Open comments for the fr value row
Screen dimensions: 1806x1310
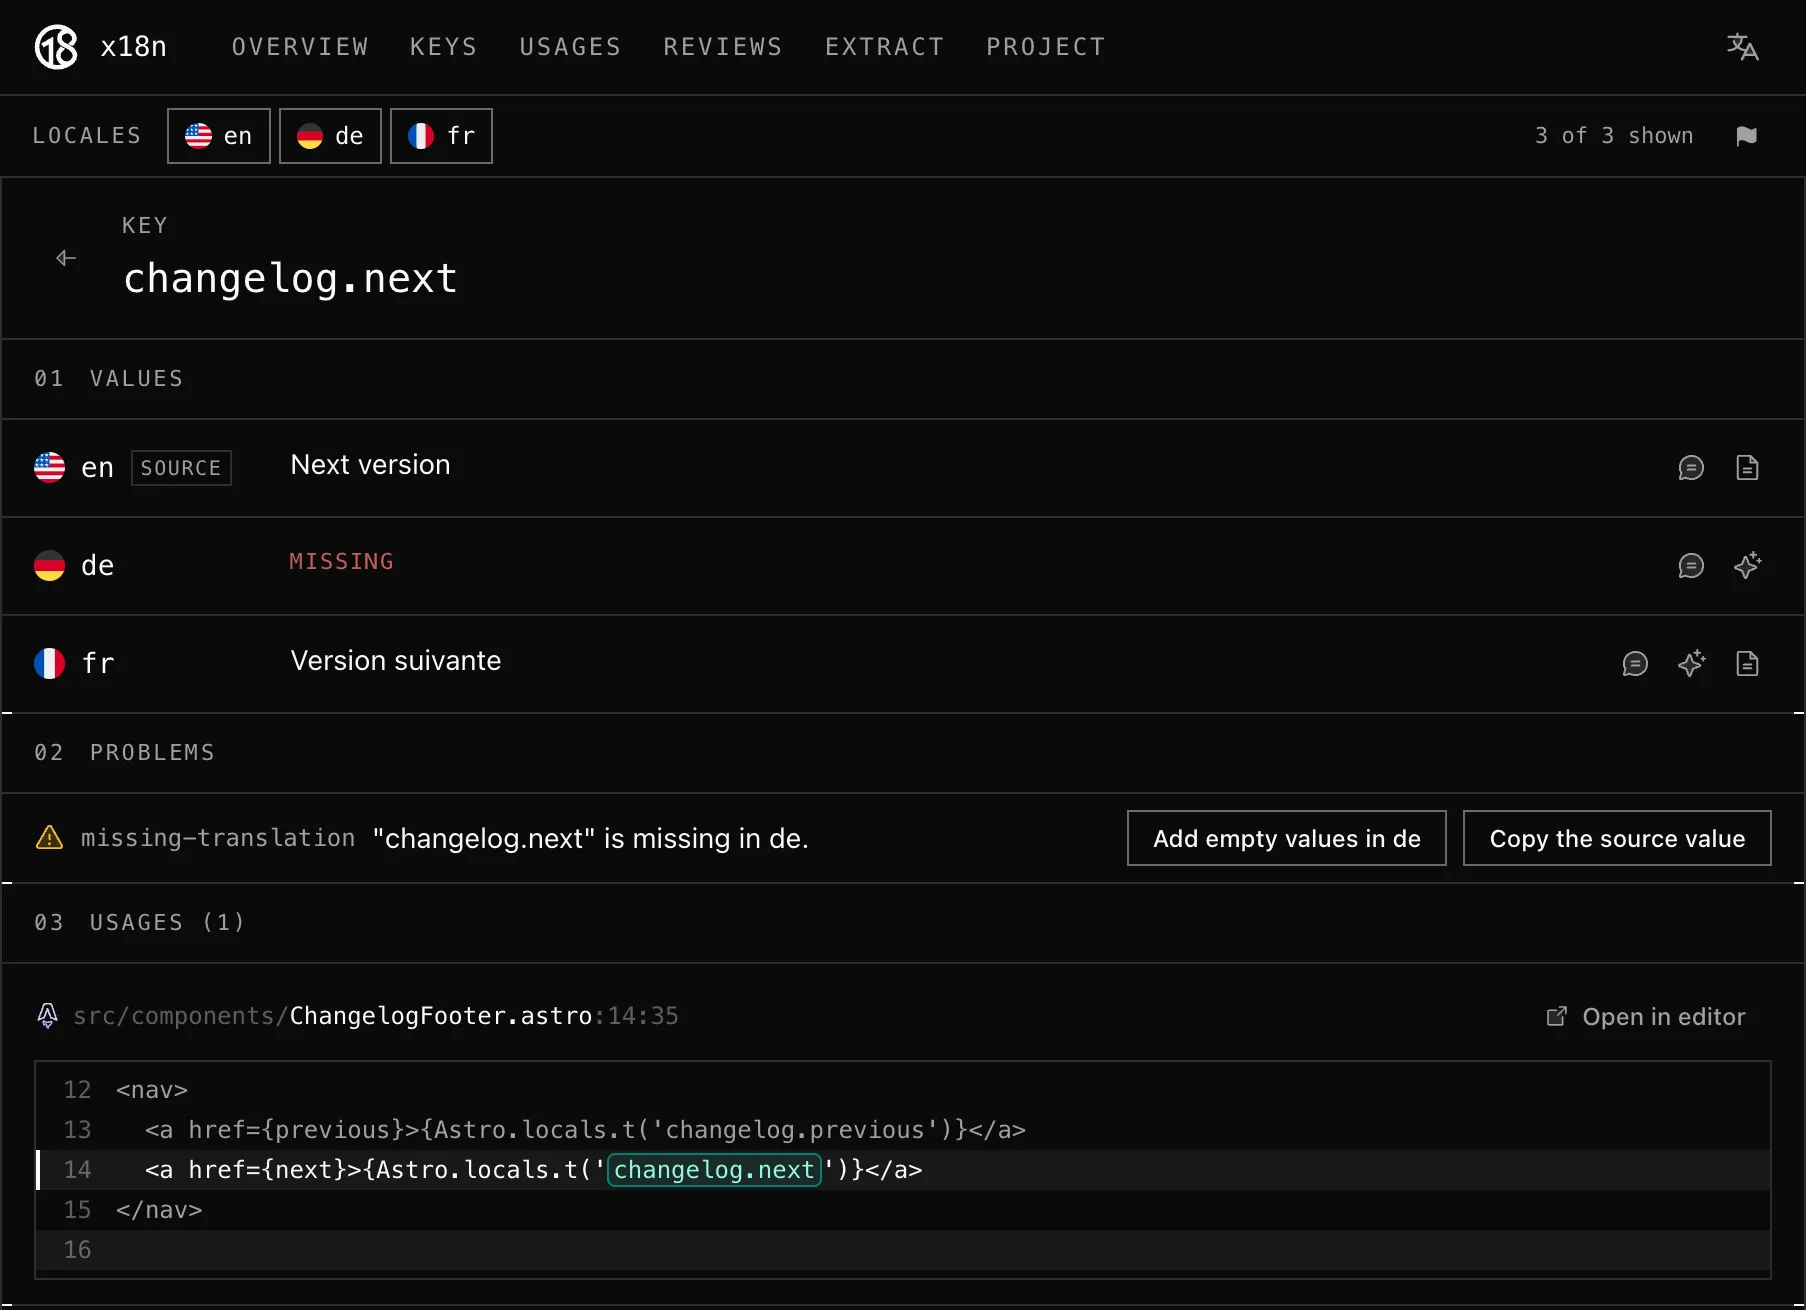[1634, 664]
